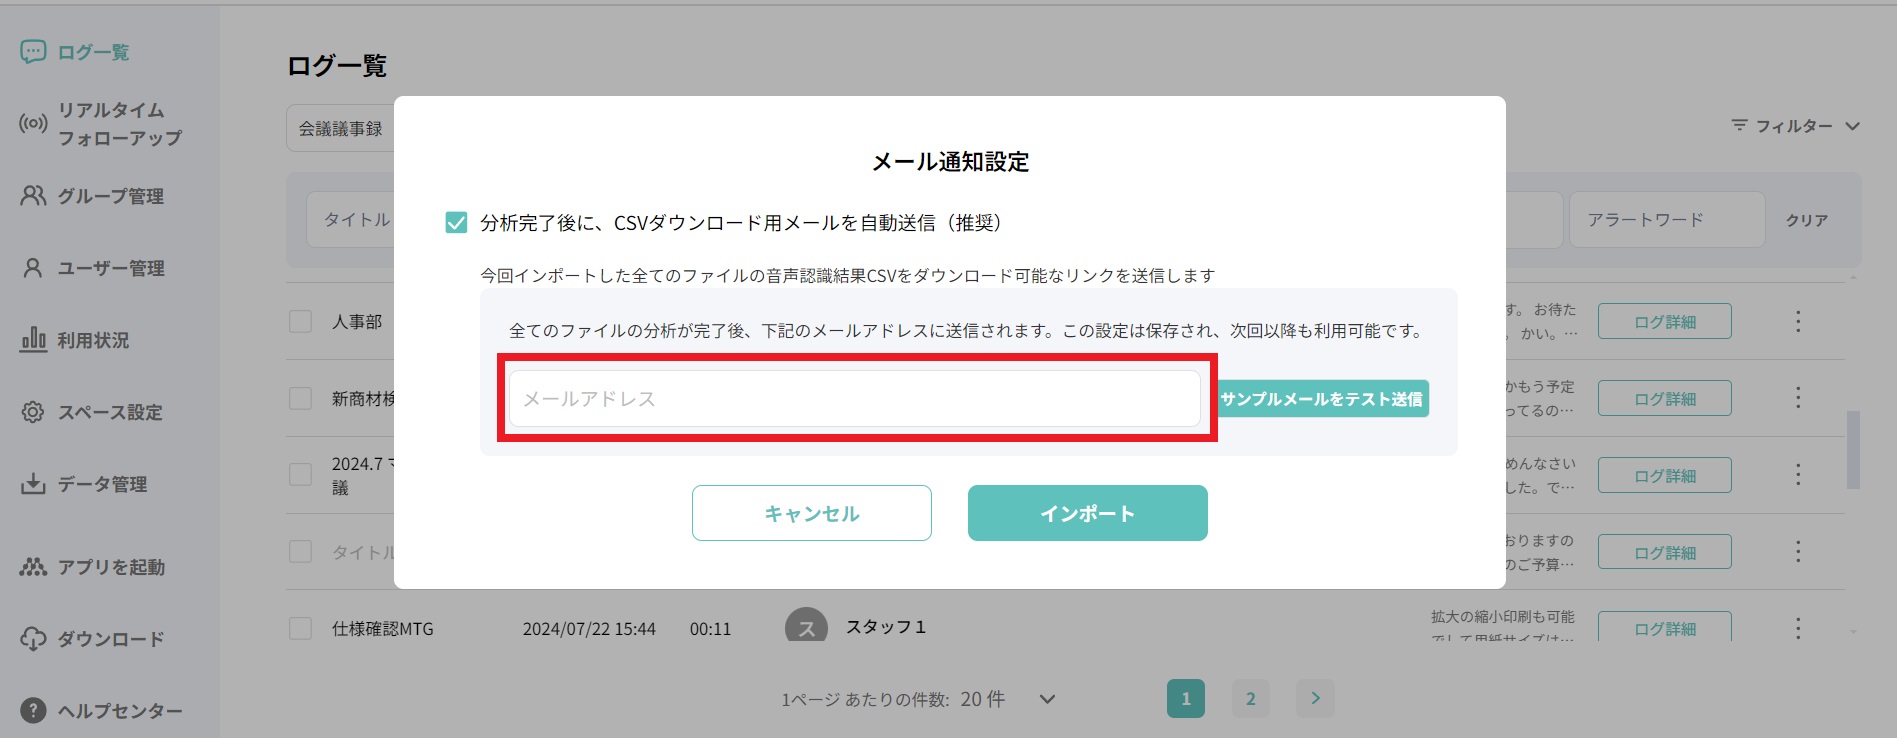Focus the メールアドレス input field
The height and width of the screenshot is (738, 1897).
[x=855, y=398]
